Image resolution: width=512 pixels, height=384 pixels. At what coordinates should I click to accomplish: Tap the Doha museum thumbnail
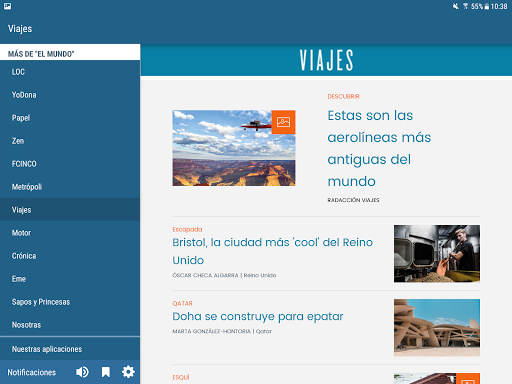[437, 328]
